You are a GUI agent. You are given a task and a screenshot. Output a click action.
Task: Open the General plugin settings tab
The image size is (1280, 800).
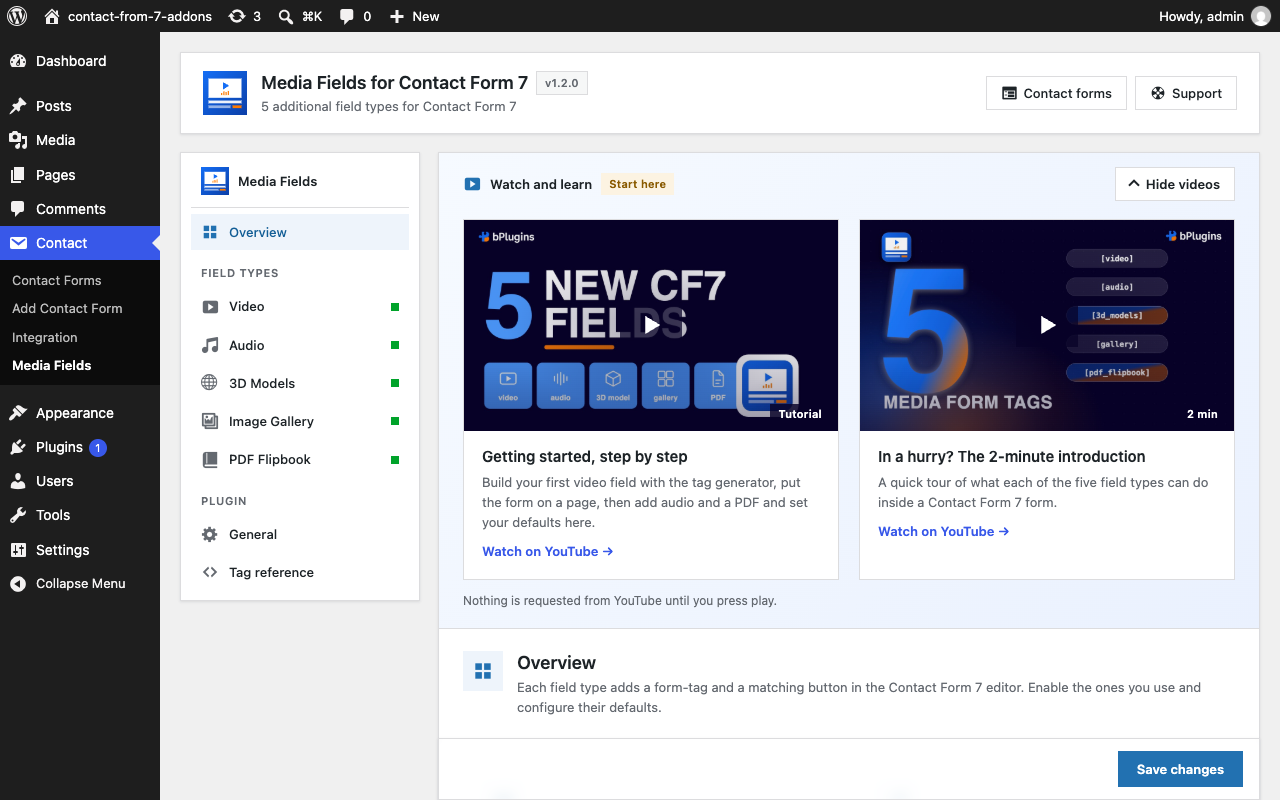[x=300, y=534]
